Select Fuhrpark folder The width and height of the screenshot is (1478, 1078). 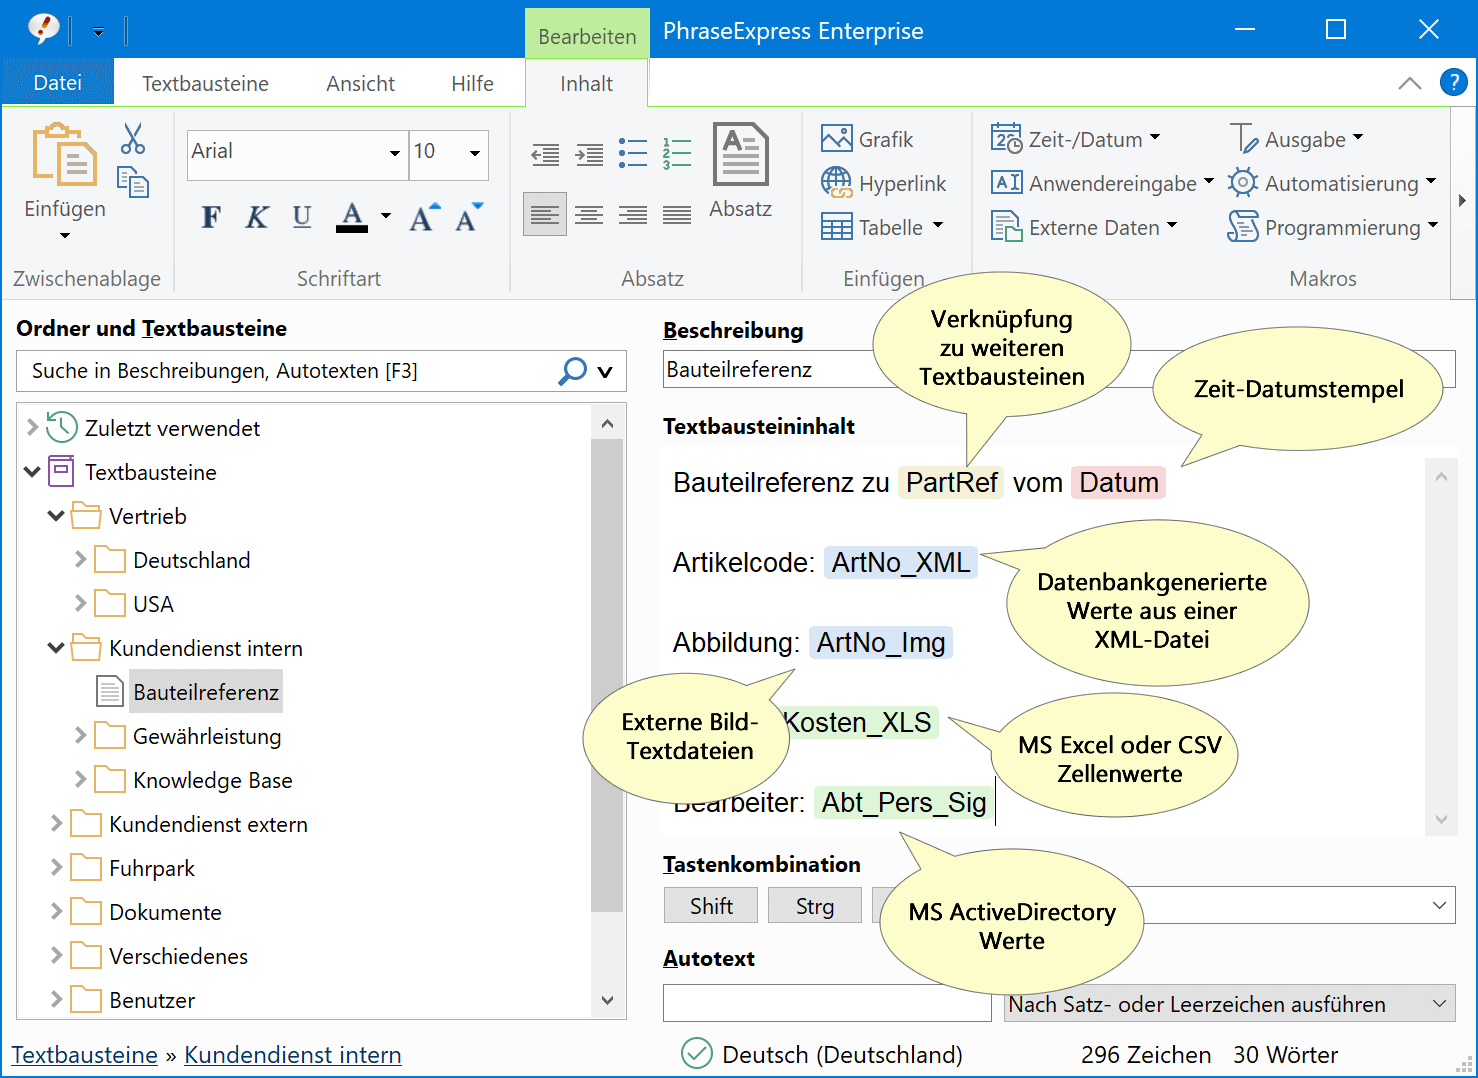(x=152, y=868)
